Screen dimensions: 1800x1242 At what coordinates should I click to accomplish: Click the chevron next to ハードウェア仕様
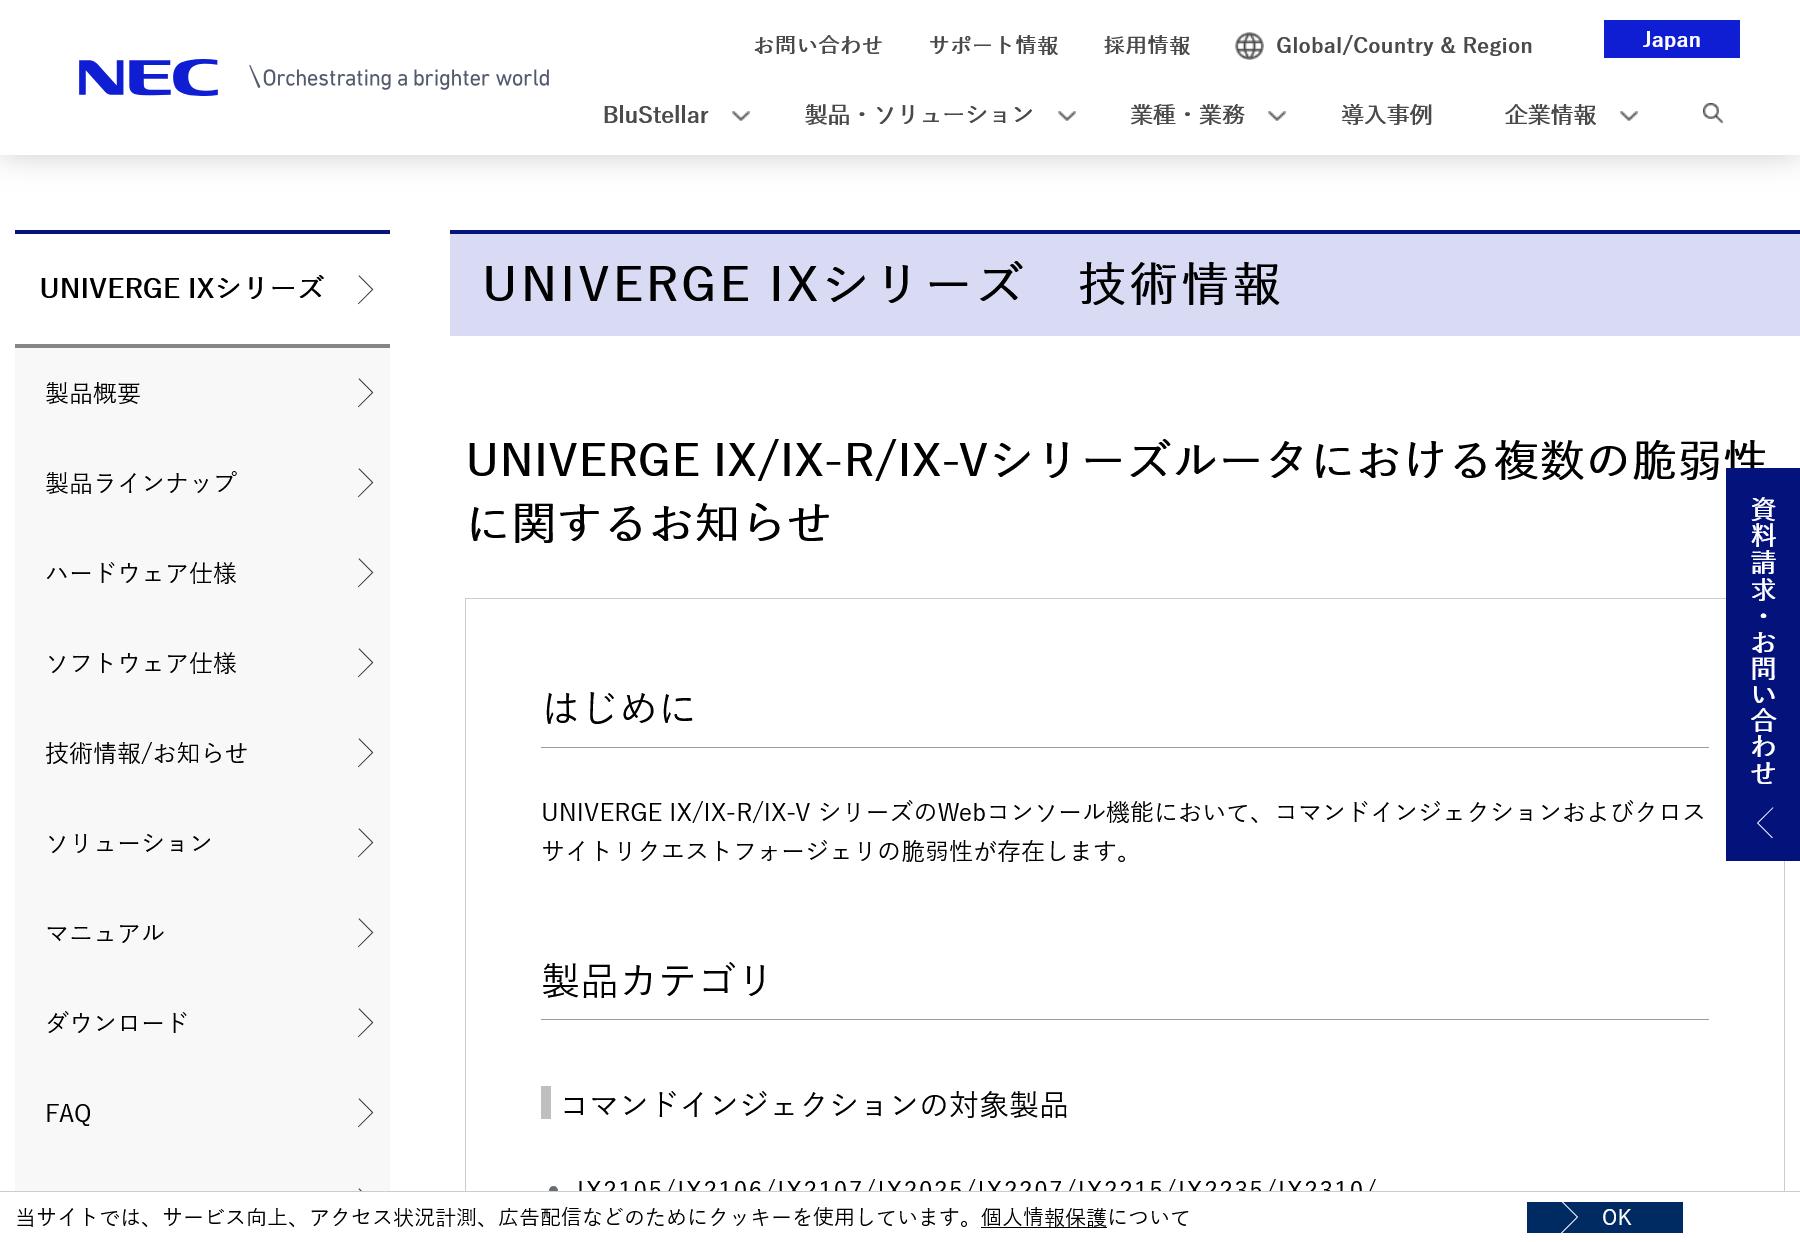[365, 573]
